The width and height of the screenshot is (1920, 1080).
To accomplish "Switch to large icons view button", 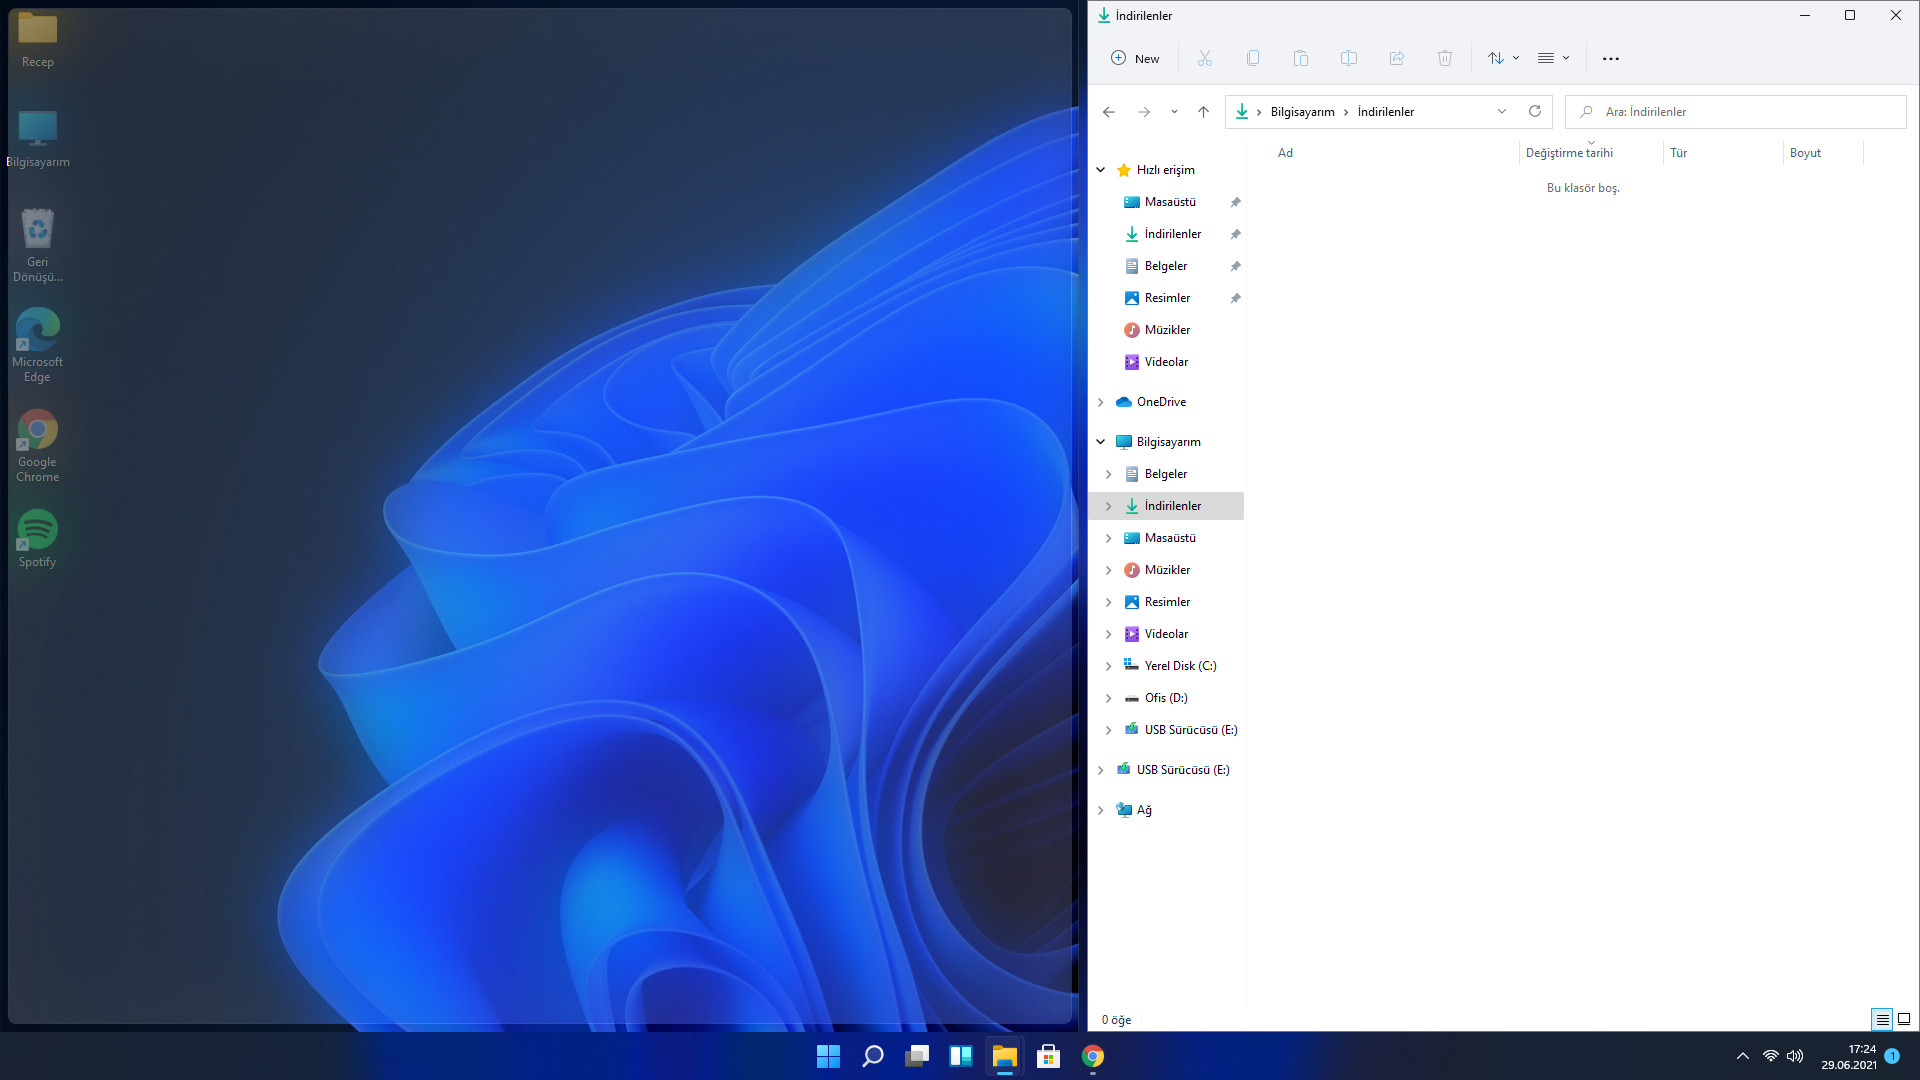I will click(x=1904, y=1019).
